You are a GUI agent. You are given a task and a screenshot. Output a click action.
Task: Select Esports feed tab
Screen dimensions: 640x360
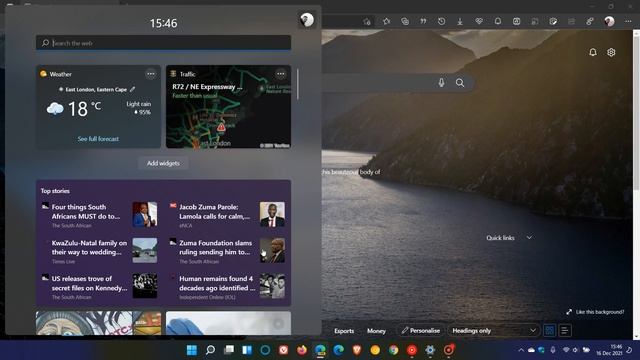(344, 331)
